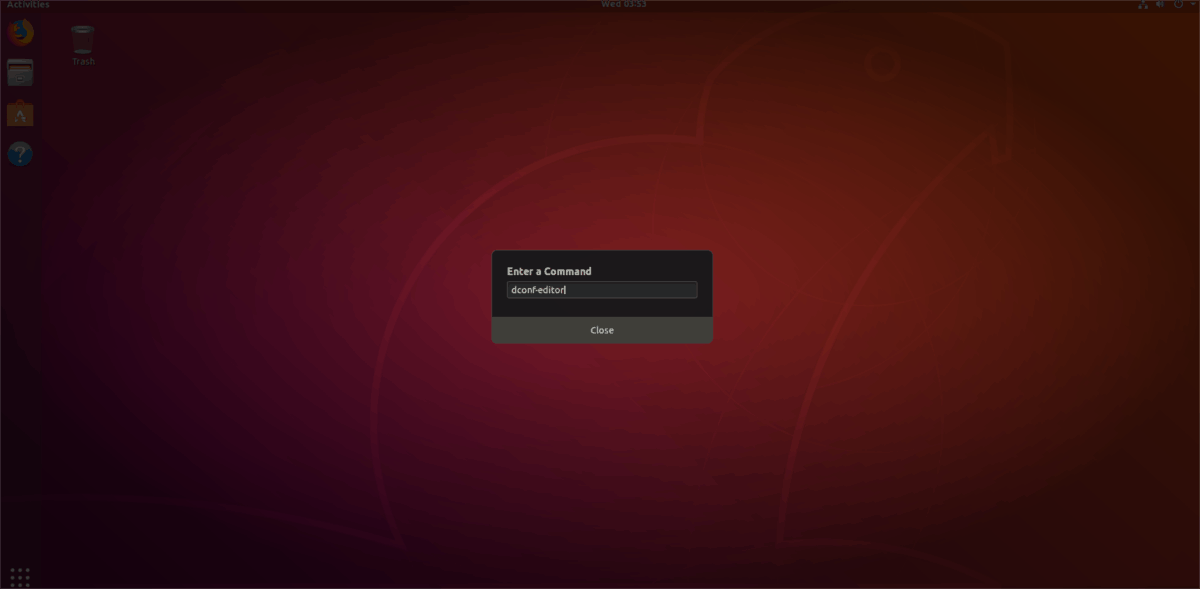1200x589 pixels.
Task: Open the Activities overview
Action: coord(28,4)
